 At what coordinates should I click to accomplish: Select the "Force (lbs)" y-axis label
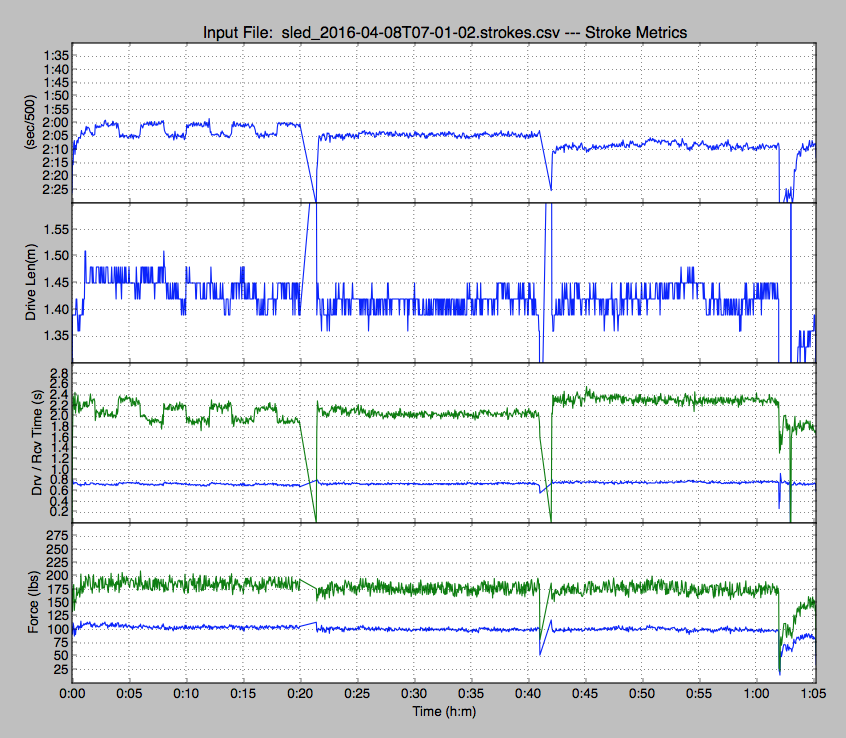29,602
